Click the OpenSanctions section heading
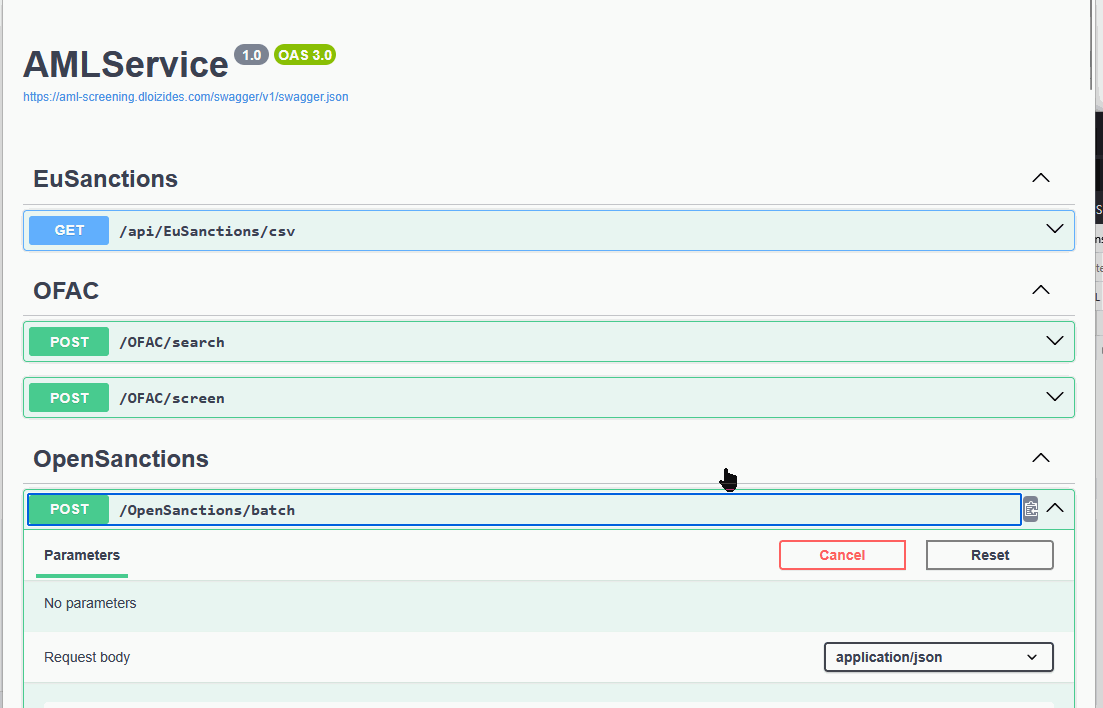 pos(121,459)
